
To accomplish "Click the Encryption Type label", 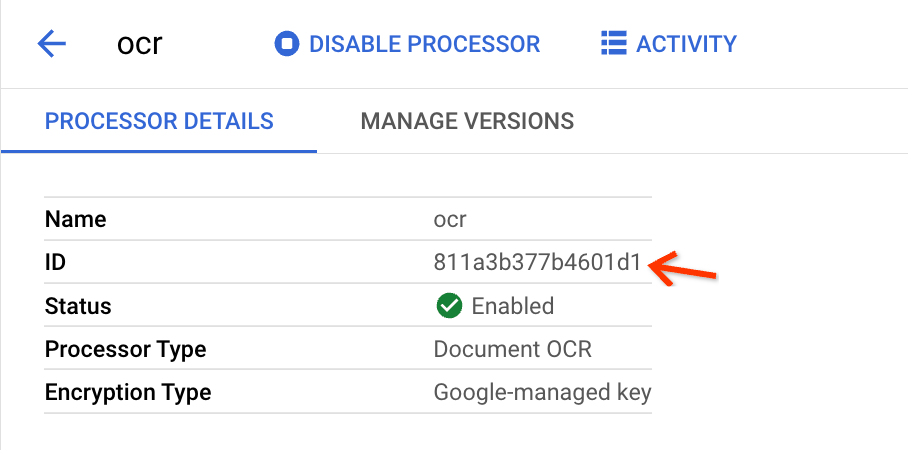I will (128, 393).
